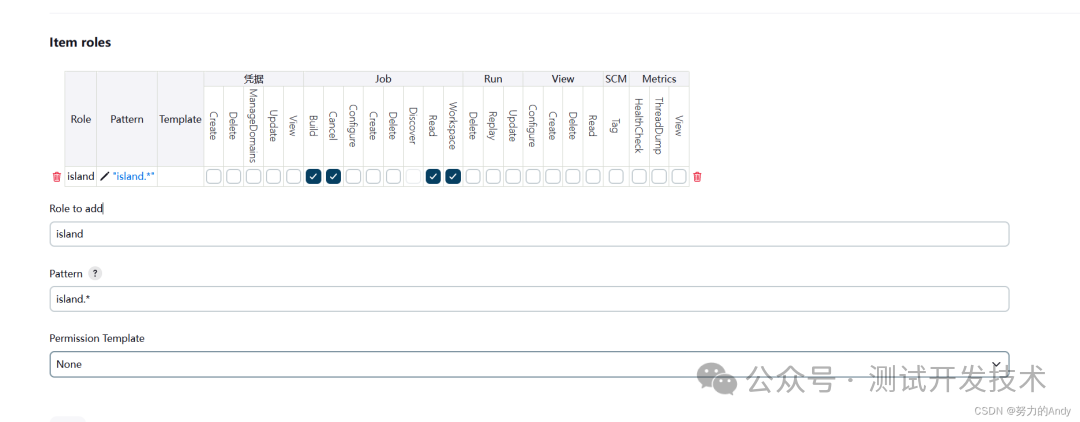Click the Role column header

(x=81, y=119)
